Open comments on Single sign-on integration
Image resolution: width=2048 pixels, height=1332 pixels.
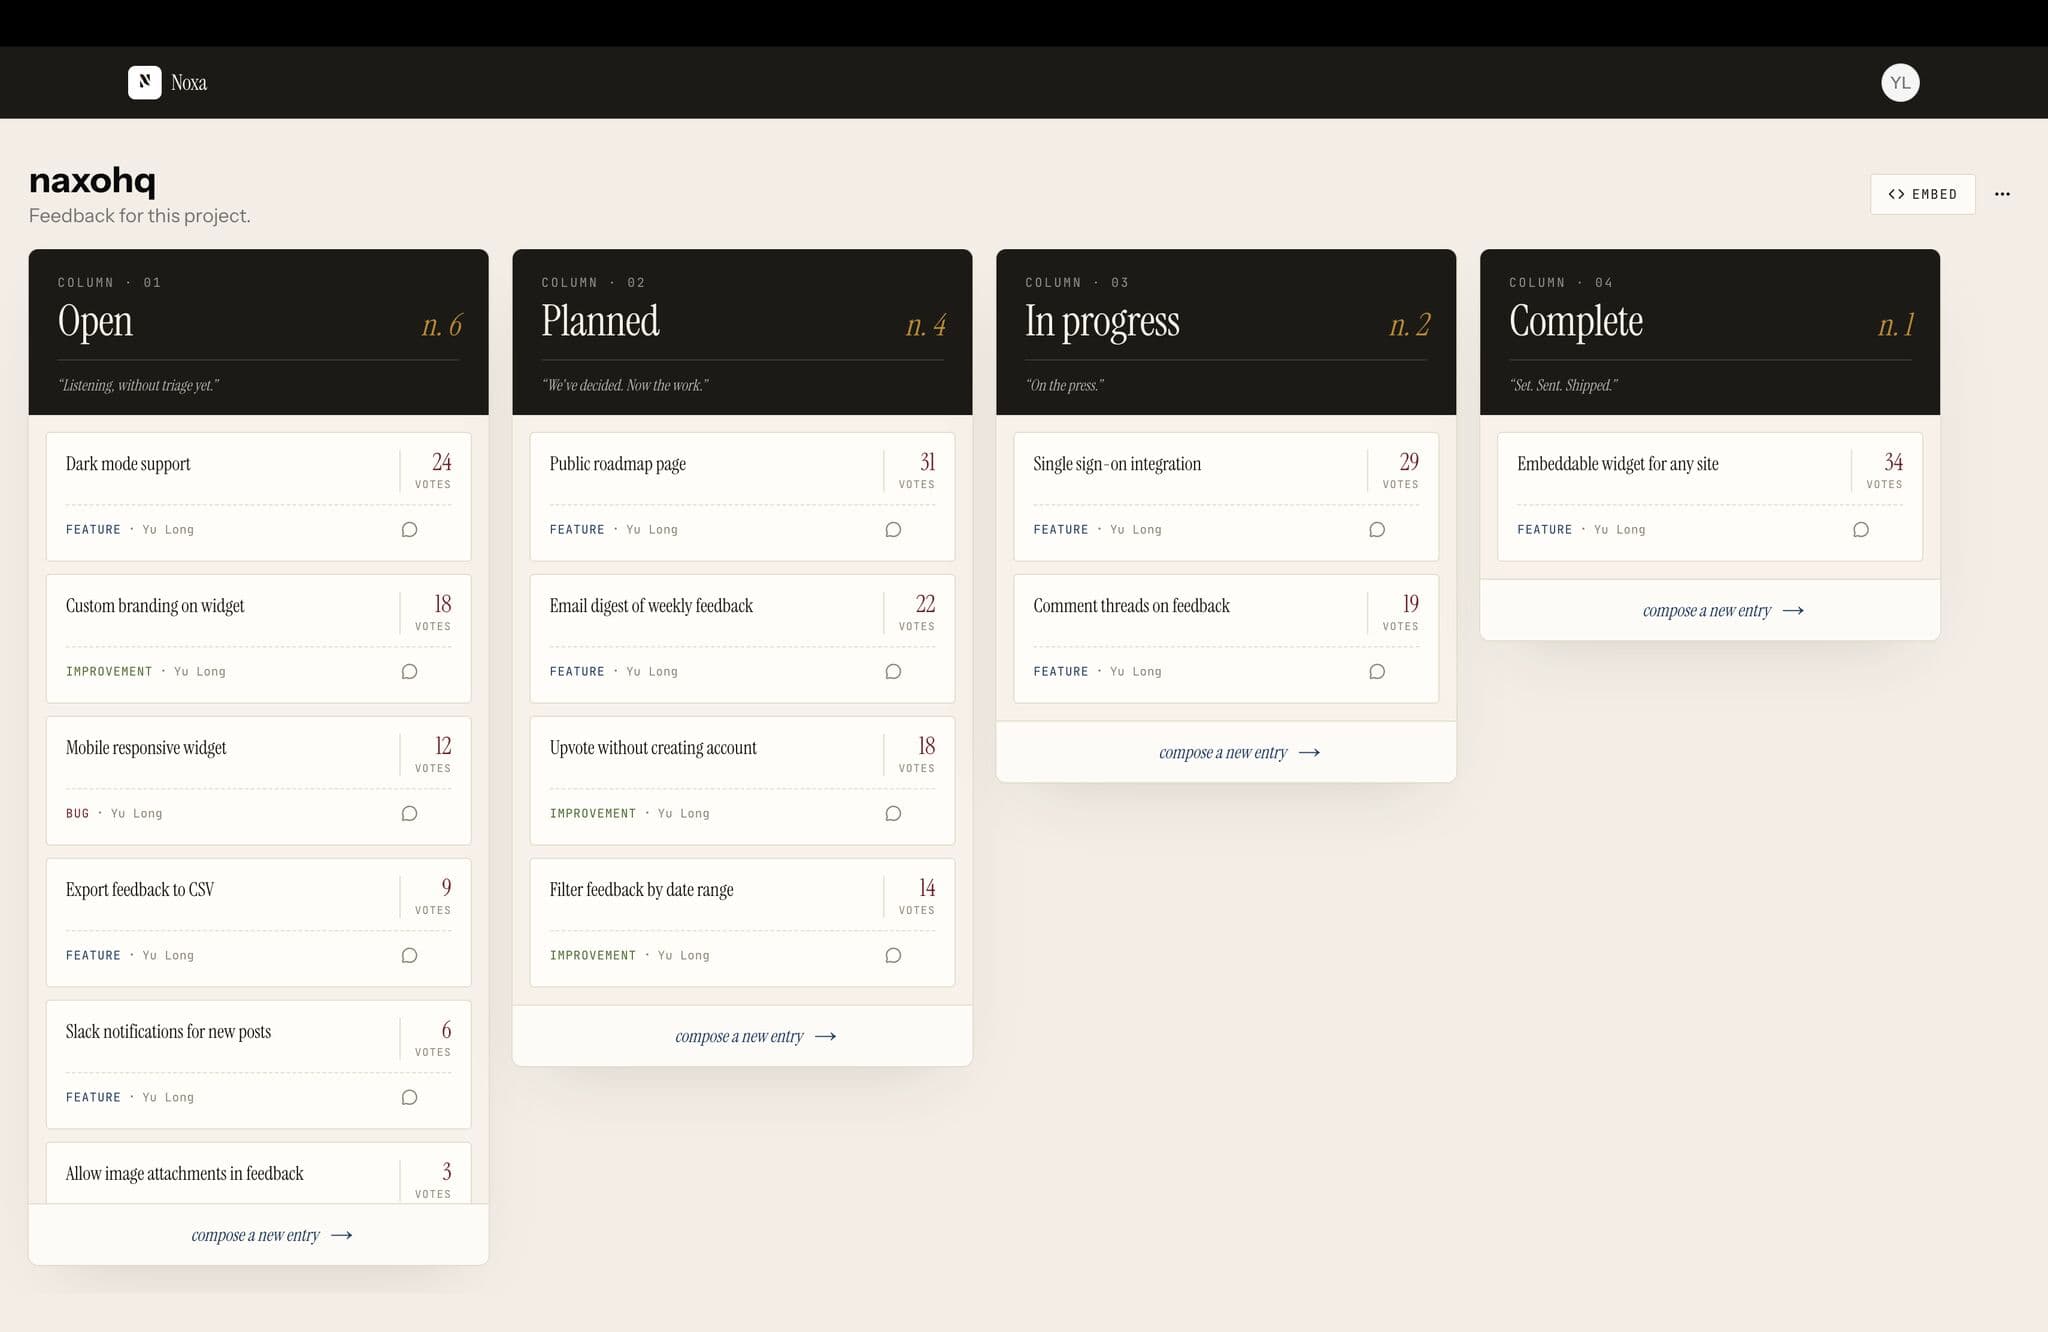coord(1377,529)
